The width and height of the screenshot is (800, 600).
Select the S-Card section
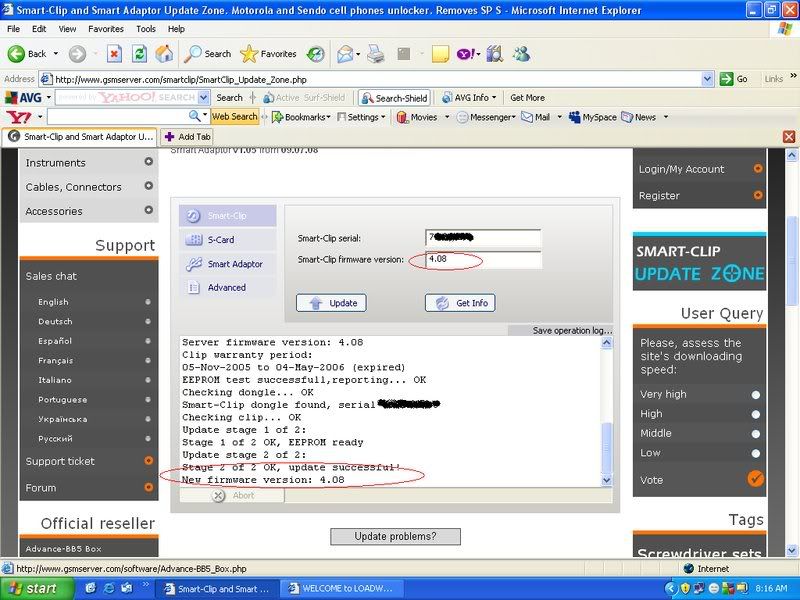228,240
